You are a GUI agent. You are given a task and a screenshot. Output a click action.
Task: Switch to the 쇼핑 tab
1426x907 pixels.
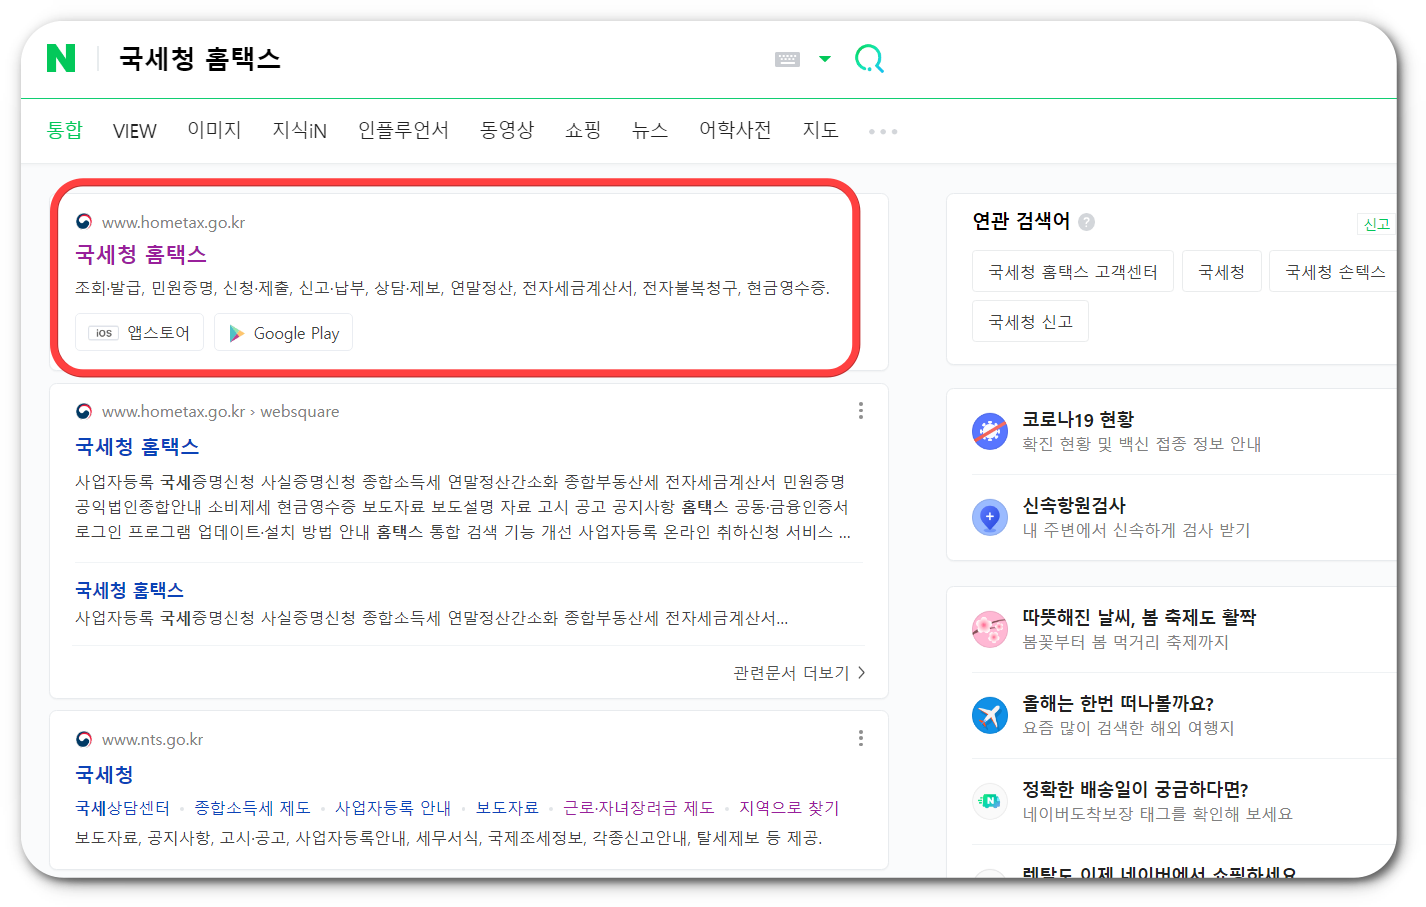583,130
